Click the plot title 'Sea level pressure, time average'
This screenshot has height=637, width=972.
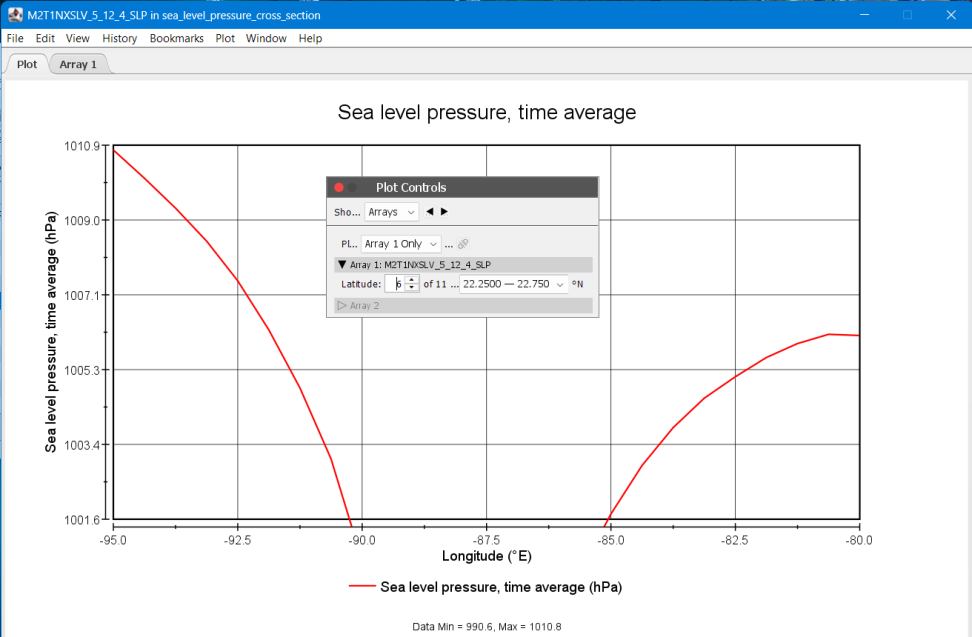coord(487,112)
